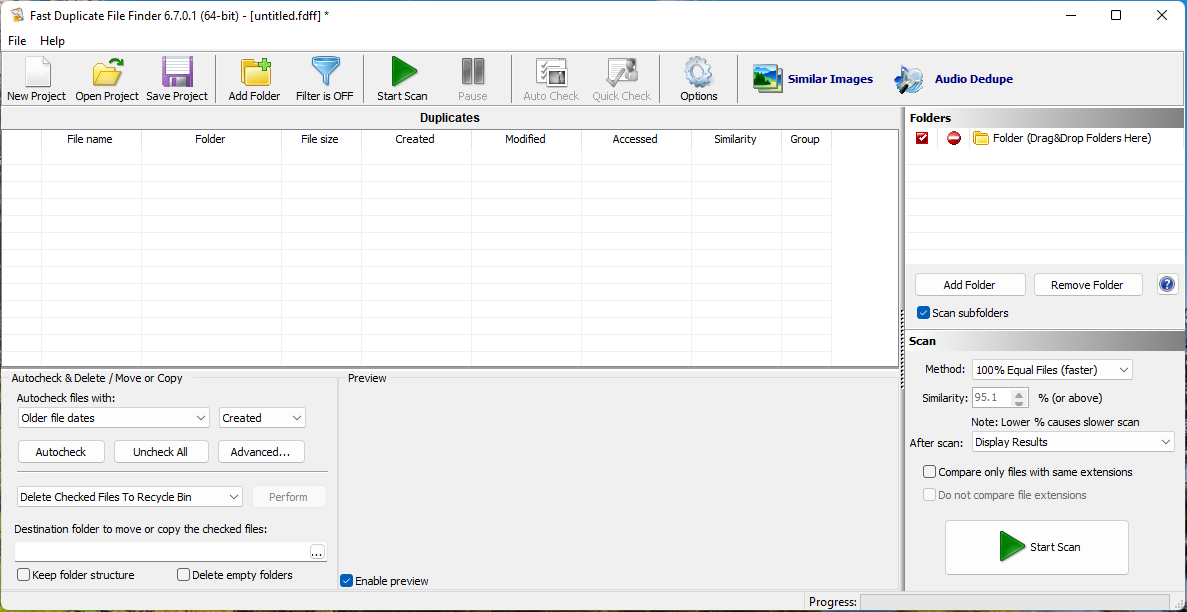Enable Compare only files with same extensions
This screenshot has width=1187, height=612.
(930, 472)
